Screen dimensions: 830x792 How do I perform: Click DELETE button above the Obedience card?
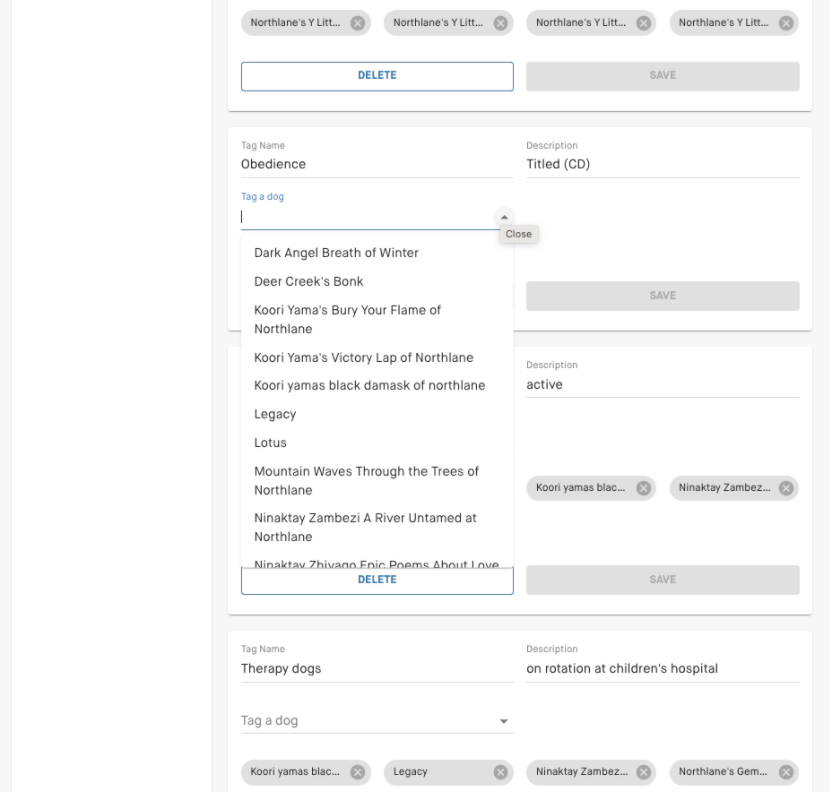click(x=377, y=76)
